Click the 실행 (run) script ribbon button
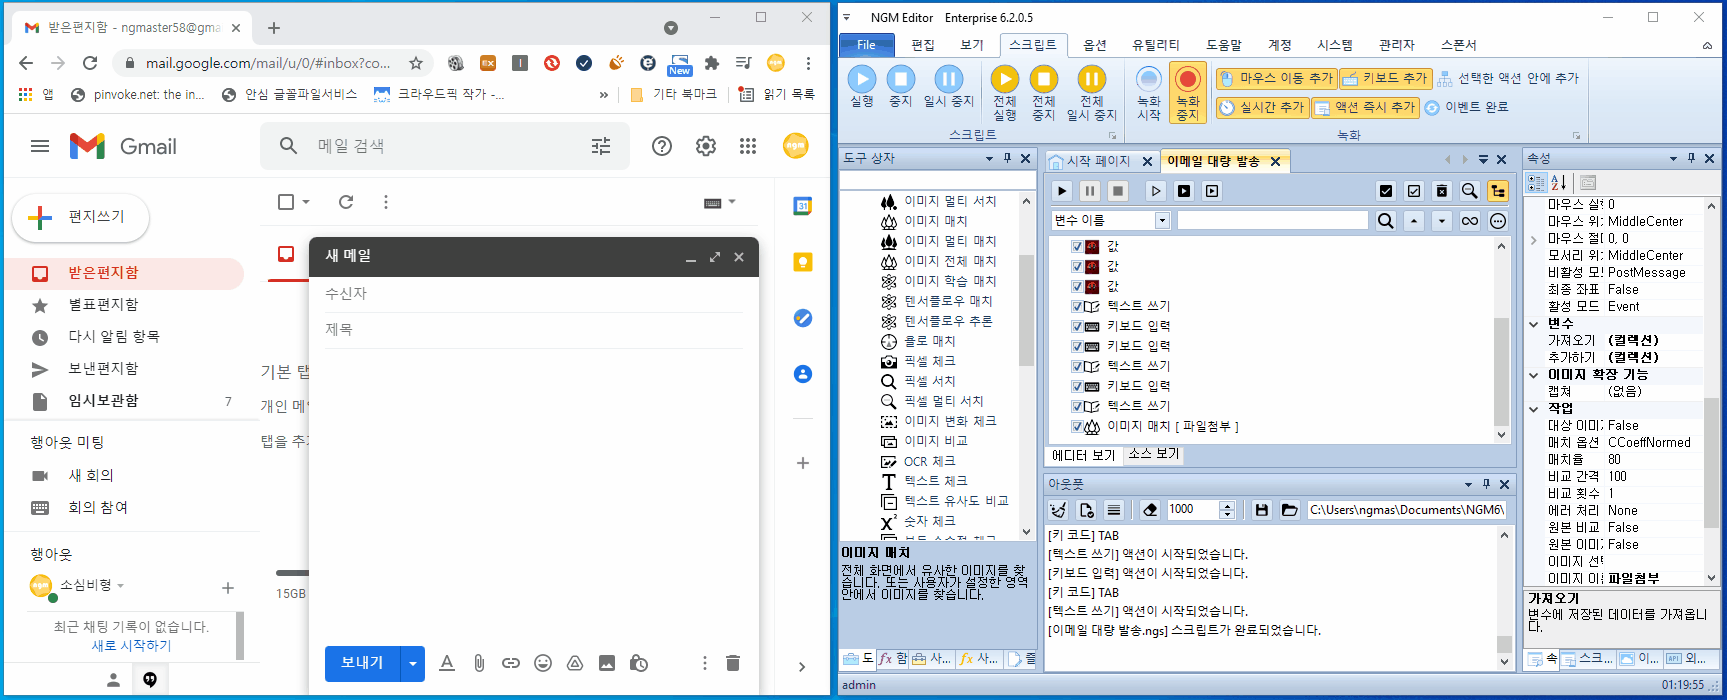Viewport: 1727px width, 700px height. [862, 87]
